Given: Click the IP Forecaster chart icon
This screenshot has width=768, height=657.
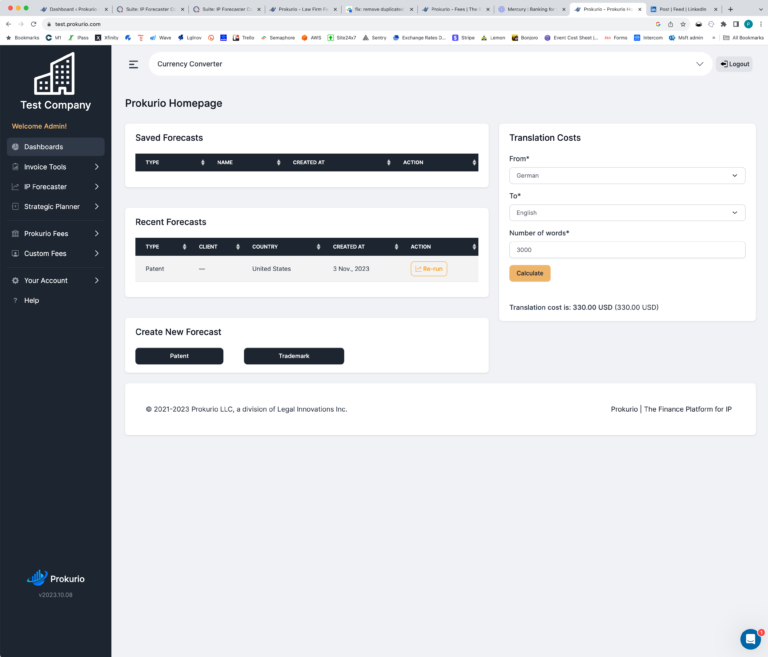Looking at the screenshot, I should 15,187.
